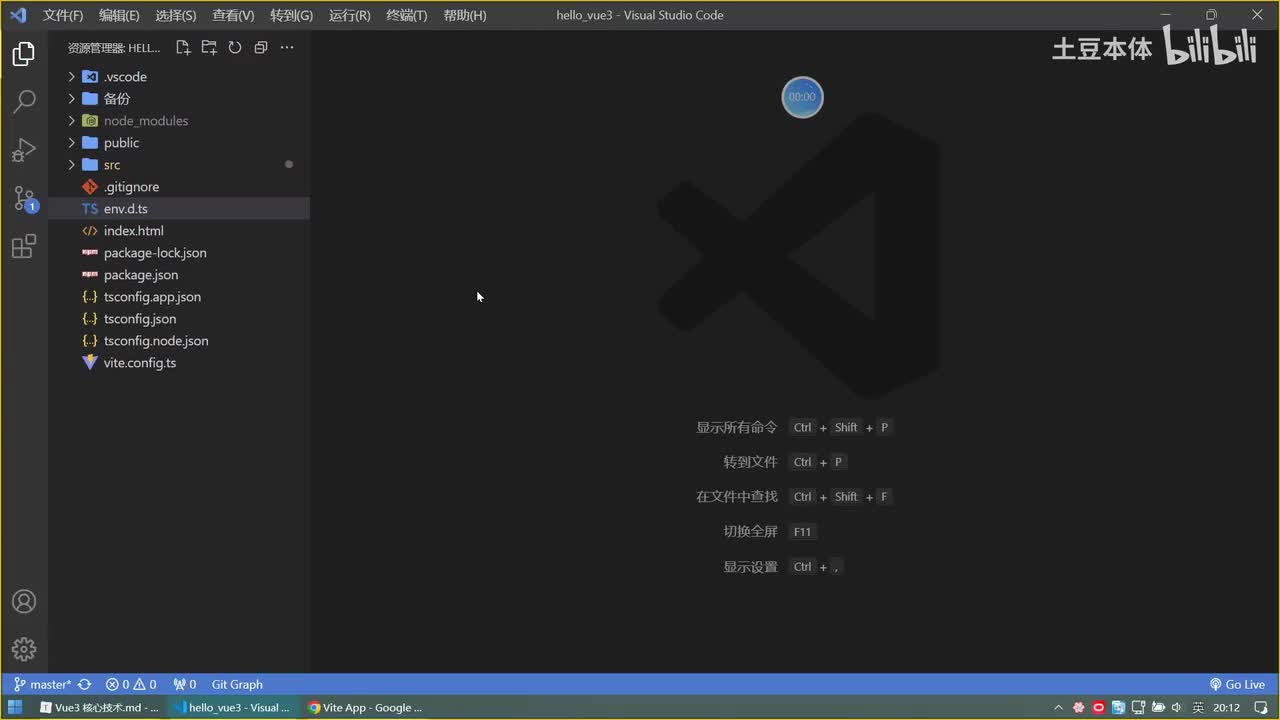
Task: Collapse all folders in explorer
Action: pos(261,47)
